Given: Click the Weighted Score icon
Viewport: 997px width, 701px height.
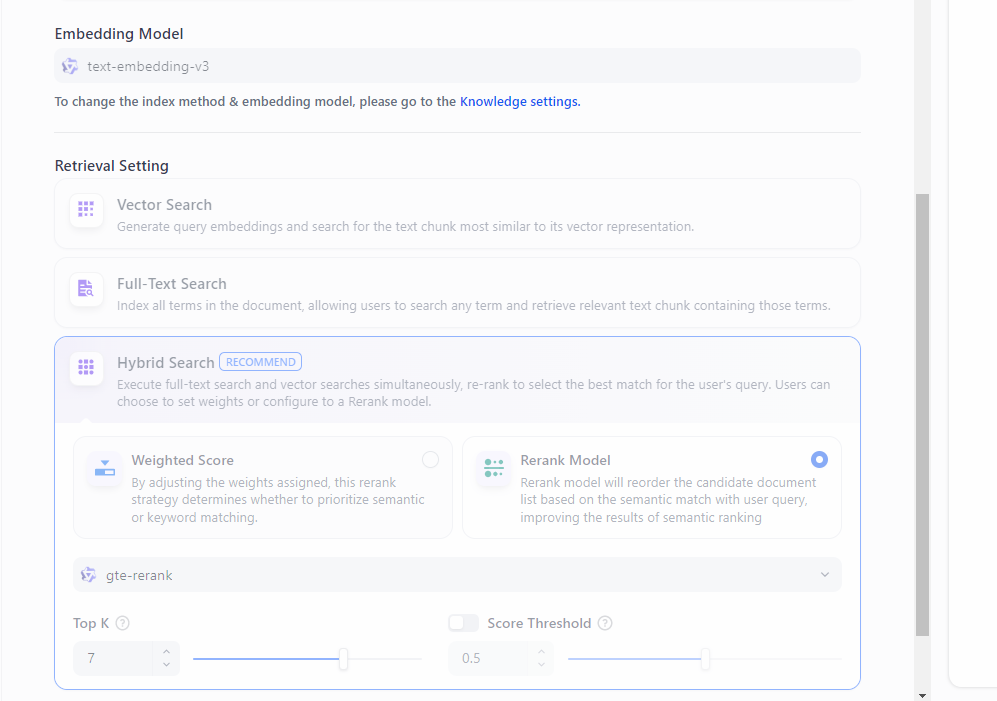Looking at the screenshot, I should click(105, 468).
